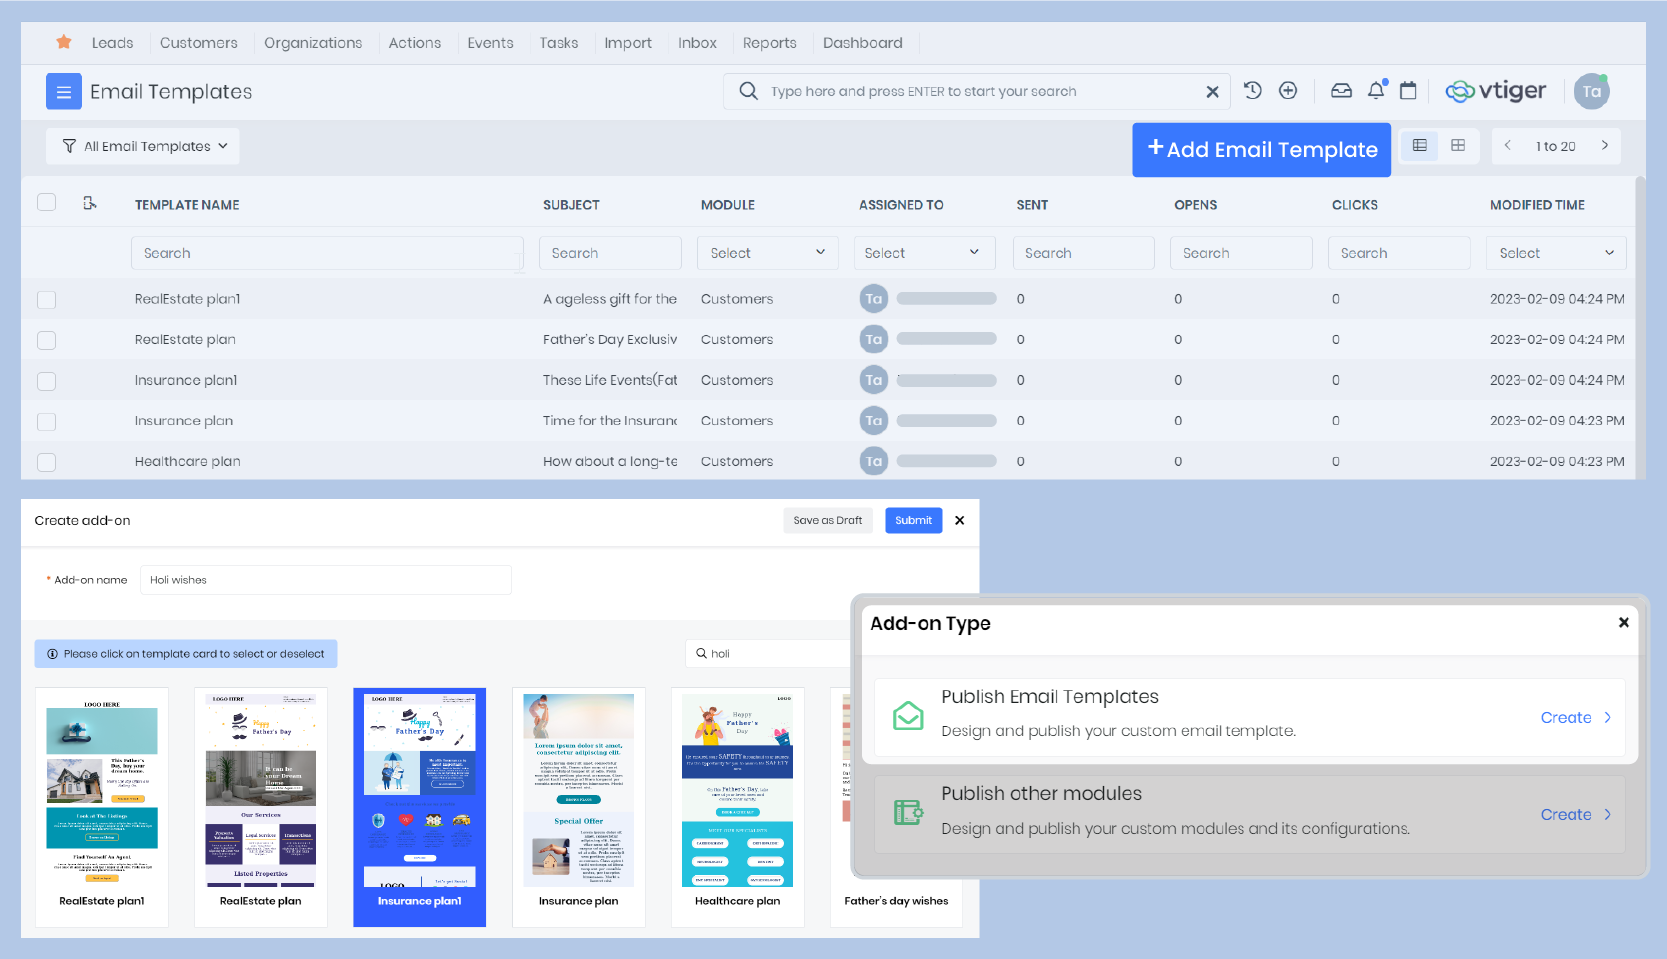Open the notifications bell icon
This screenshot has width=1667, height=959.
click(1376, 91)
